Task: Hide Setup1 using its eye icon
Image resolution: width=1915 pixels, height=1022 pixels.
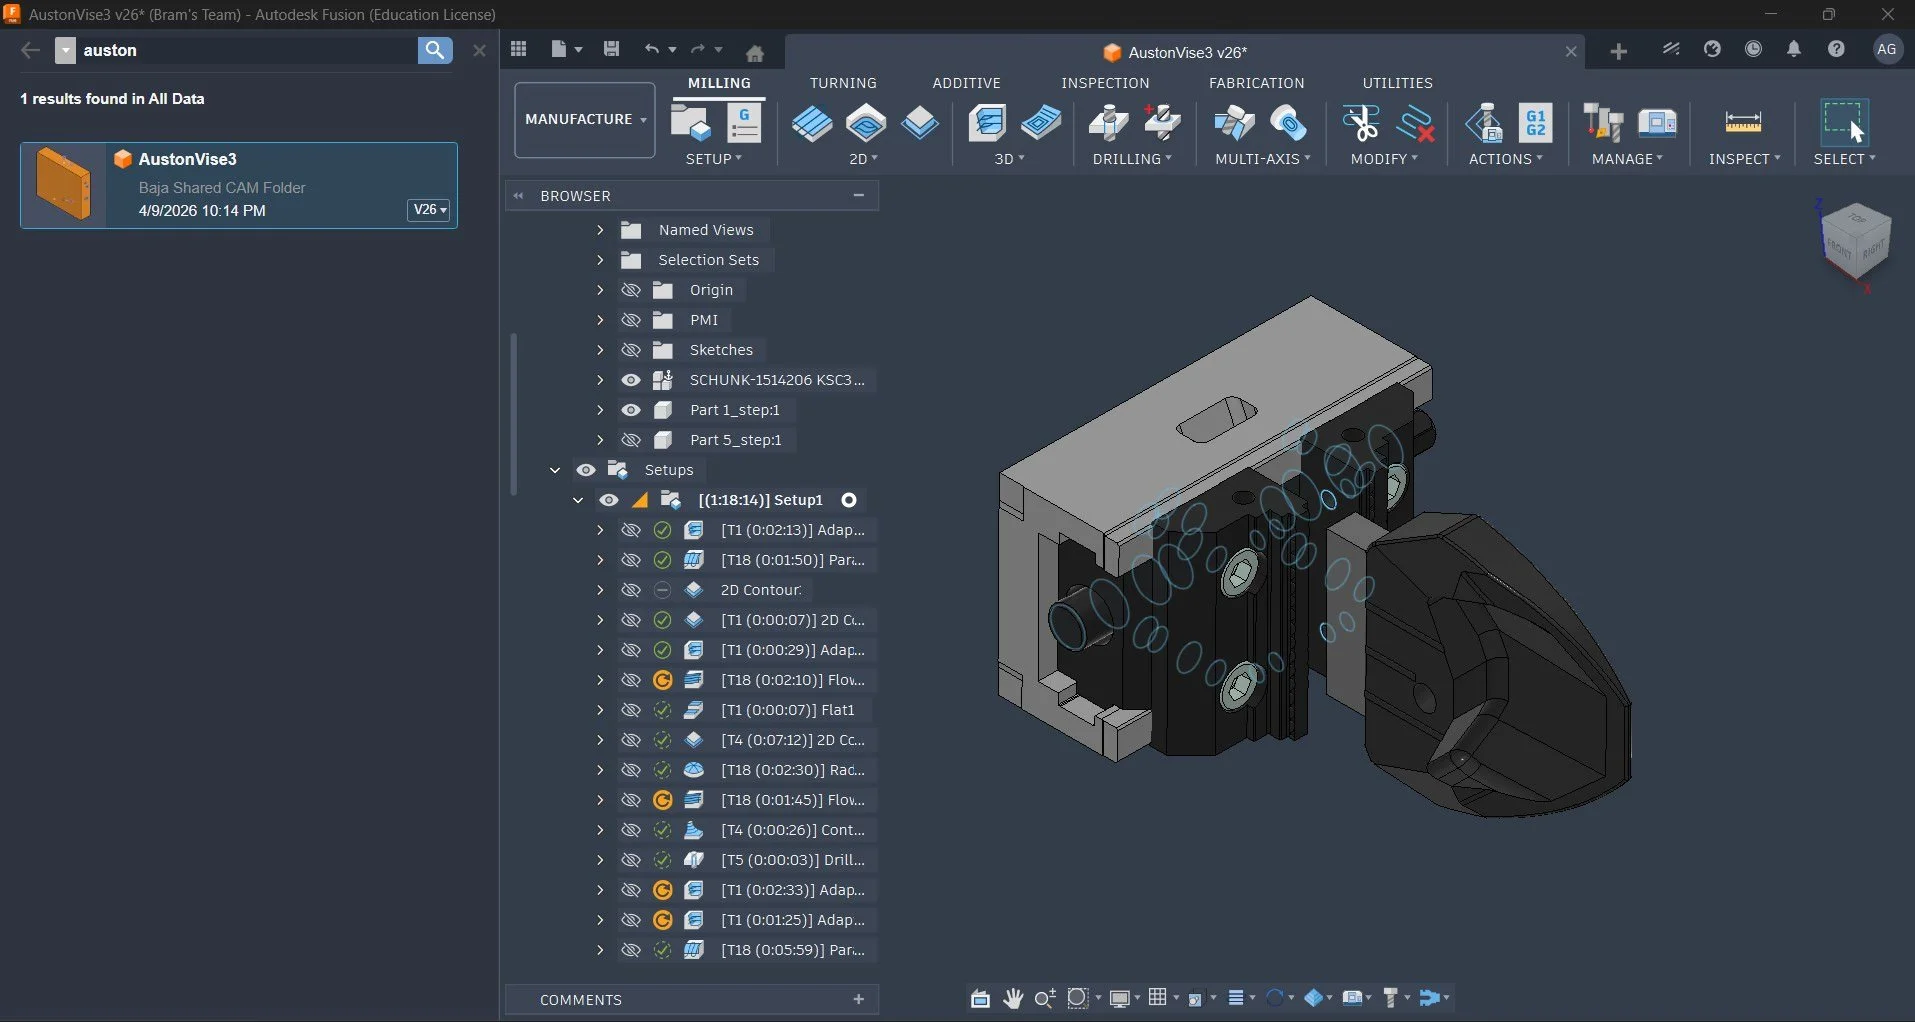Action: click(609, 500)
